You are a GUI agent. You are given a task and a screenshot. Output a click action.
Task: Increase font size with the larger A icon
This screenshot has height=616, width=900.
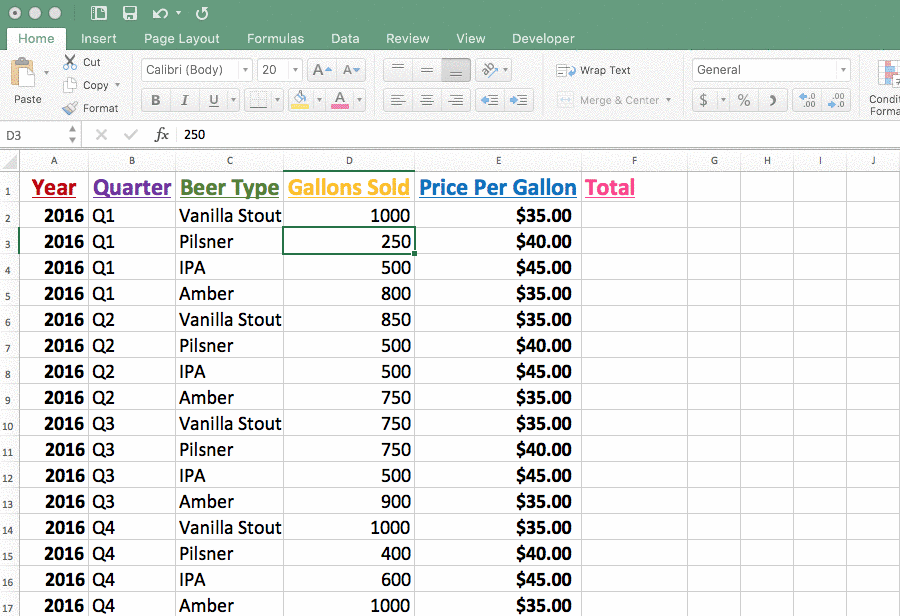click(321, 70)
